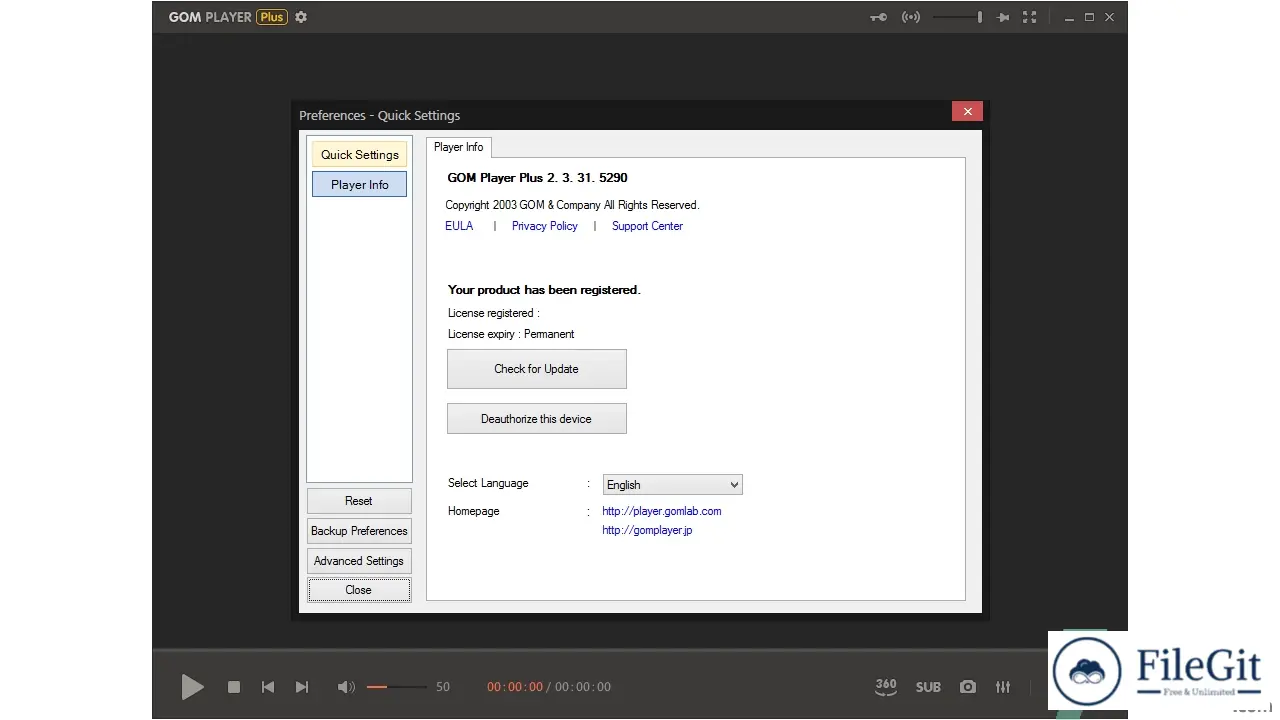Open the SUB subtitle menu
This screenshot has width=1280, height=720.
coord(928,687)
